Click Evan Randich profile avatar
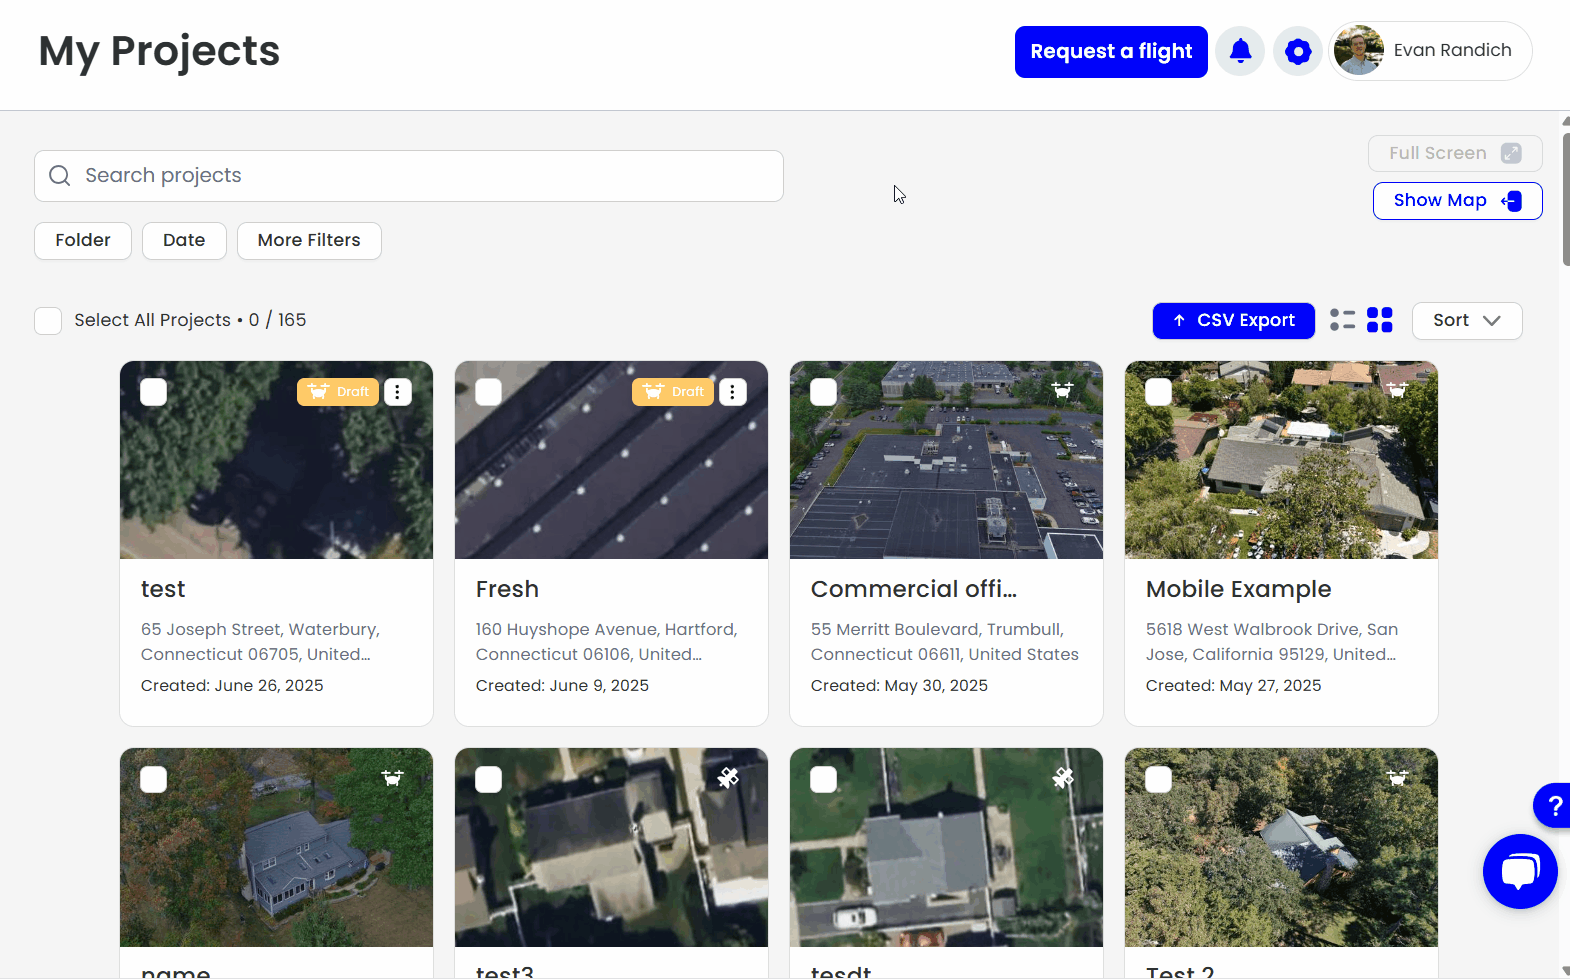Screen dimensions: 1570x979 [x=1359, y=51]
